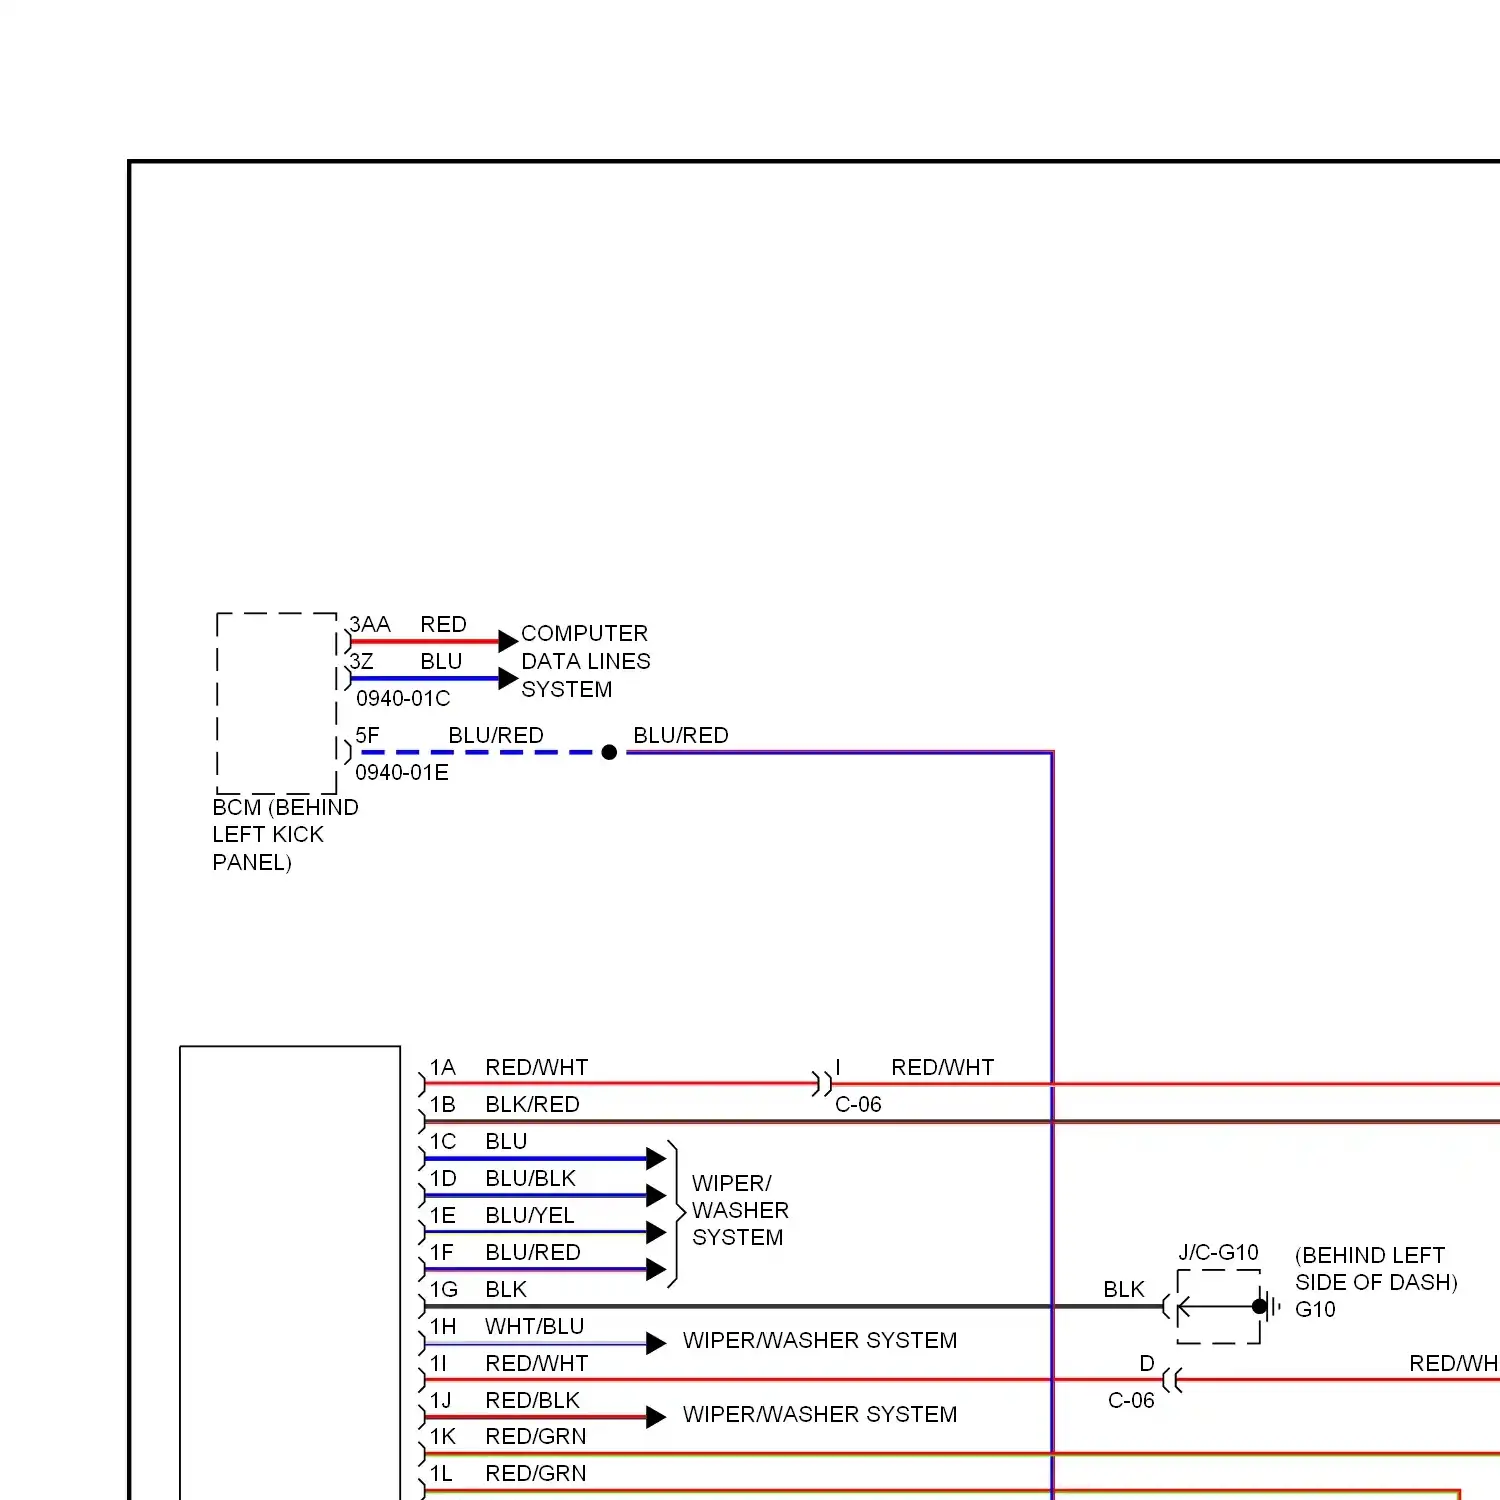Click the arrowhead on the 1D wire

coord(656,1196)
